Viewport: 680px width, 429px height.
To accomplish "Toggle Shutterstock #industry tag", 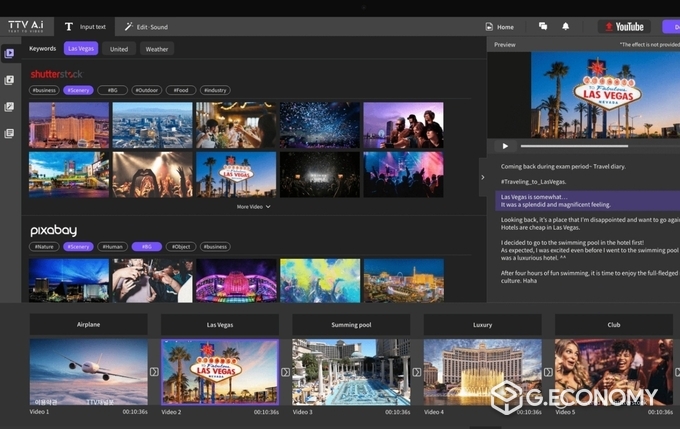I will [x=215, y=90].
